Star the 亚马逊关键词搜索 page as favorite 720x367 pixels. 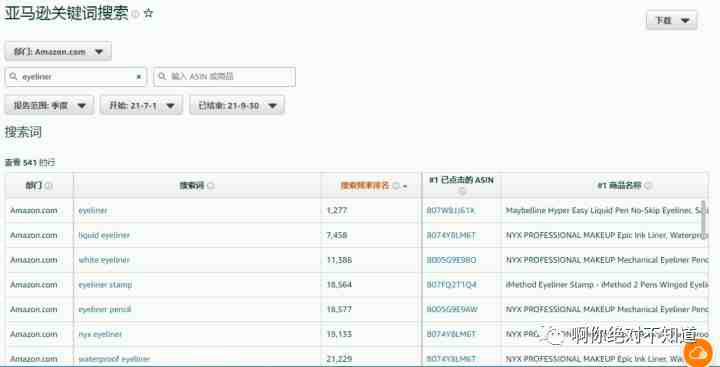[148, 13]
